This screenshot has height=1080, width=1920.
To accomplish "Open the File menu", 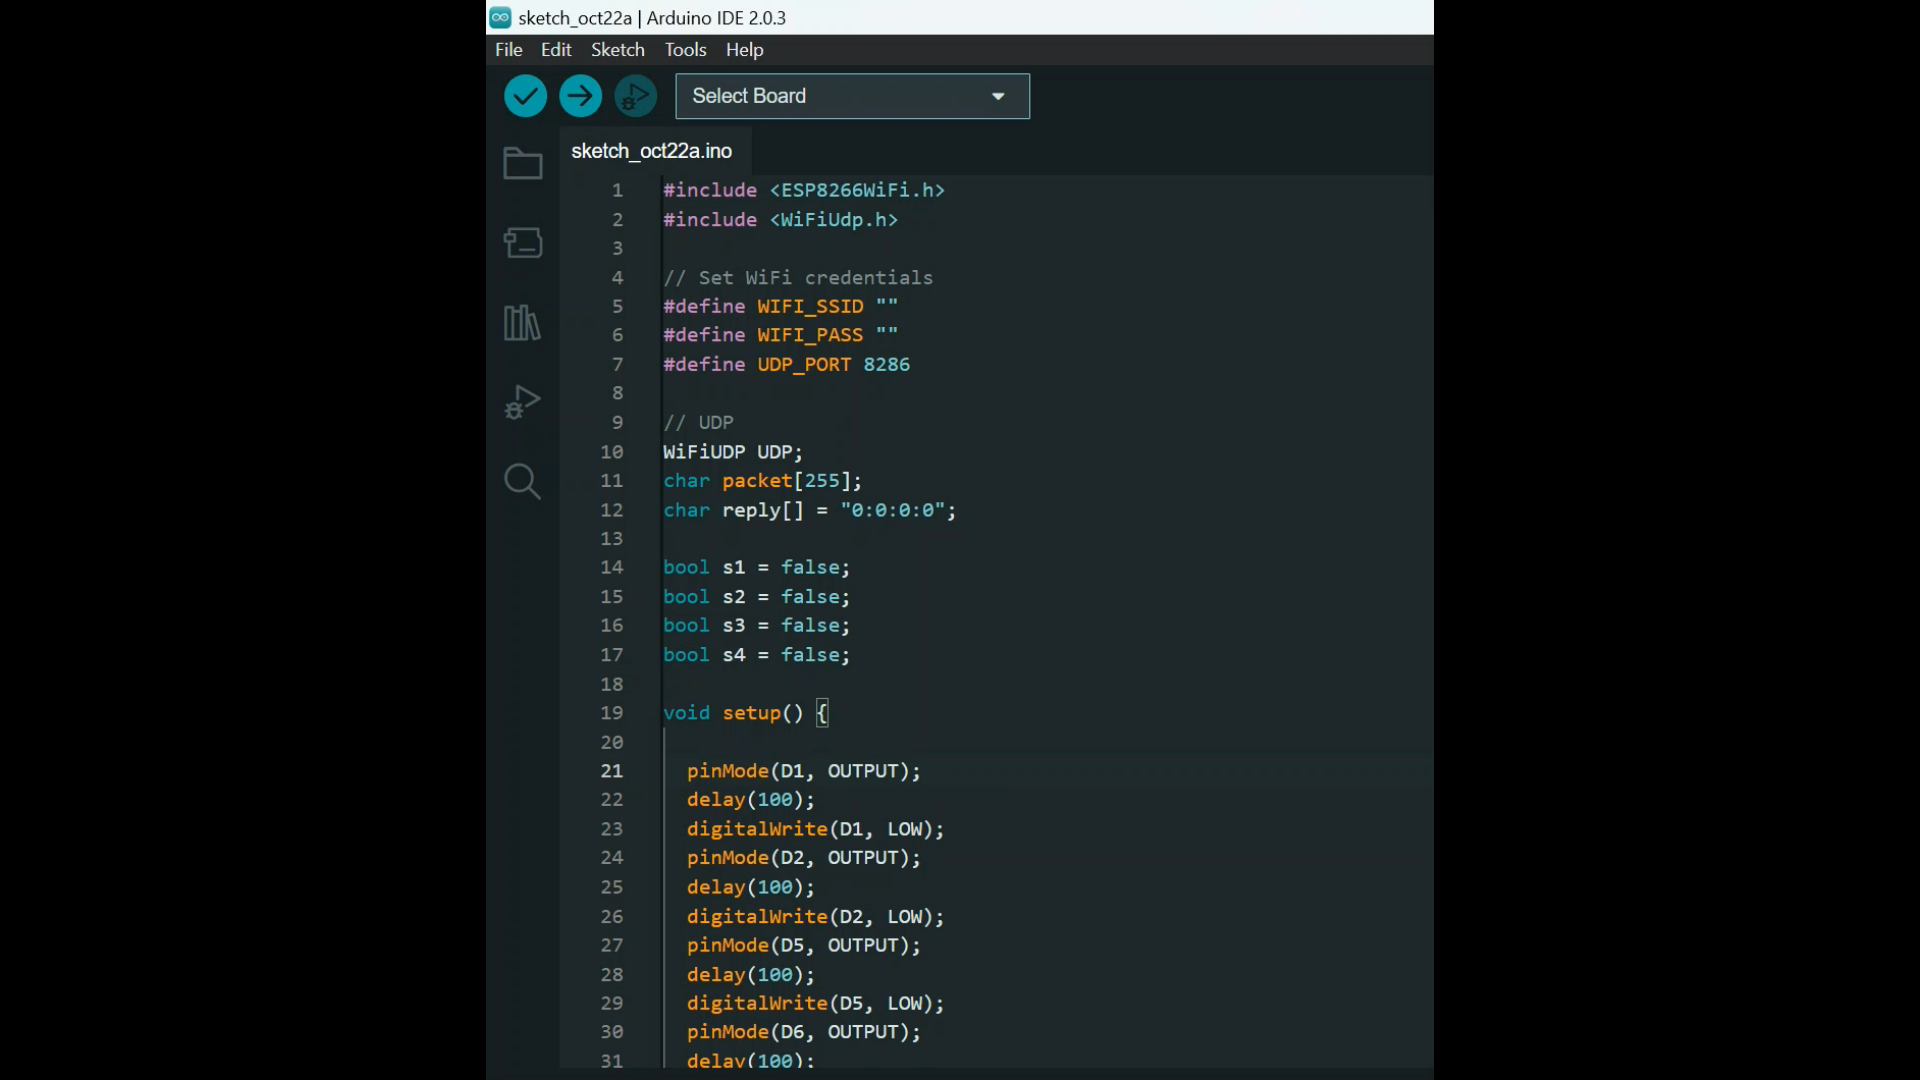I will point(508,49).
